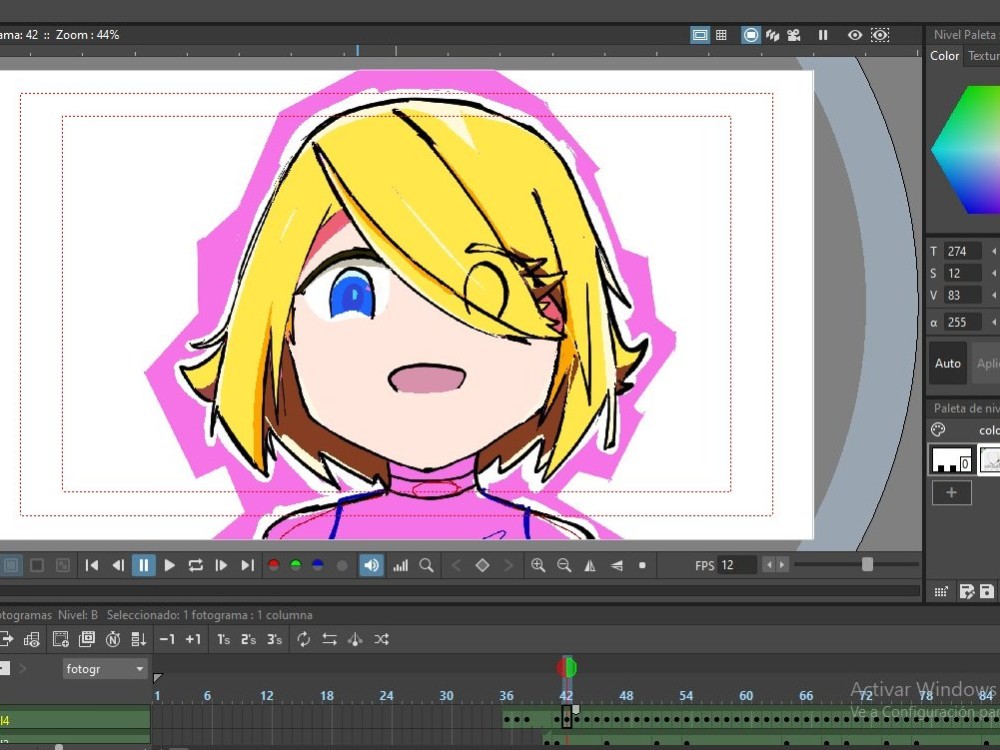The height and width of the screenshot is (750, 1000).
Task: Toggle matte channel gray circle
Action: pos(342,566)
